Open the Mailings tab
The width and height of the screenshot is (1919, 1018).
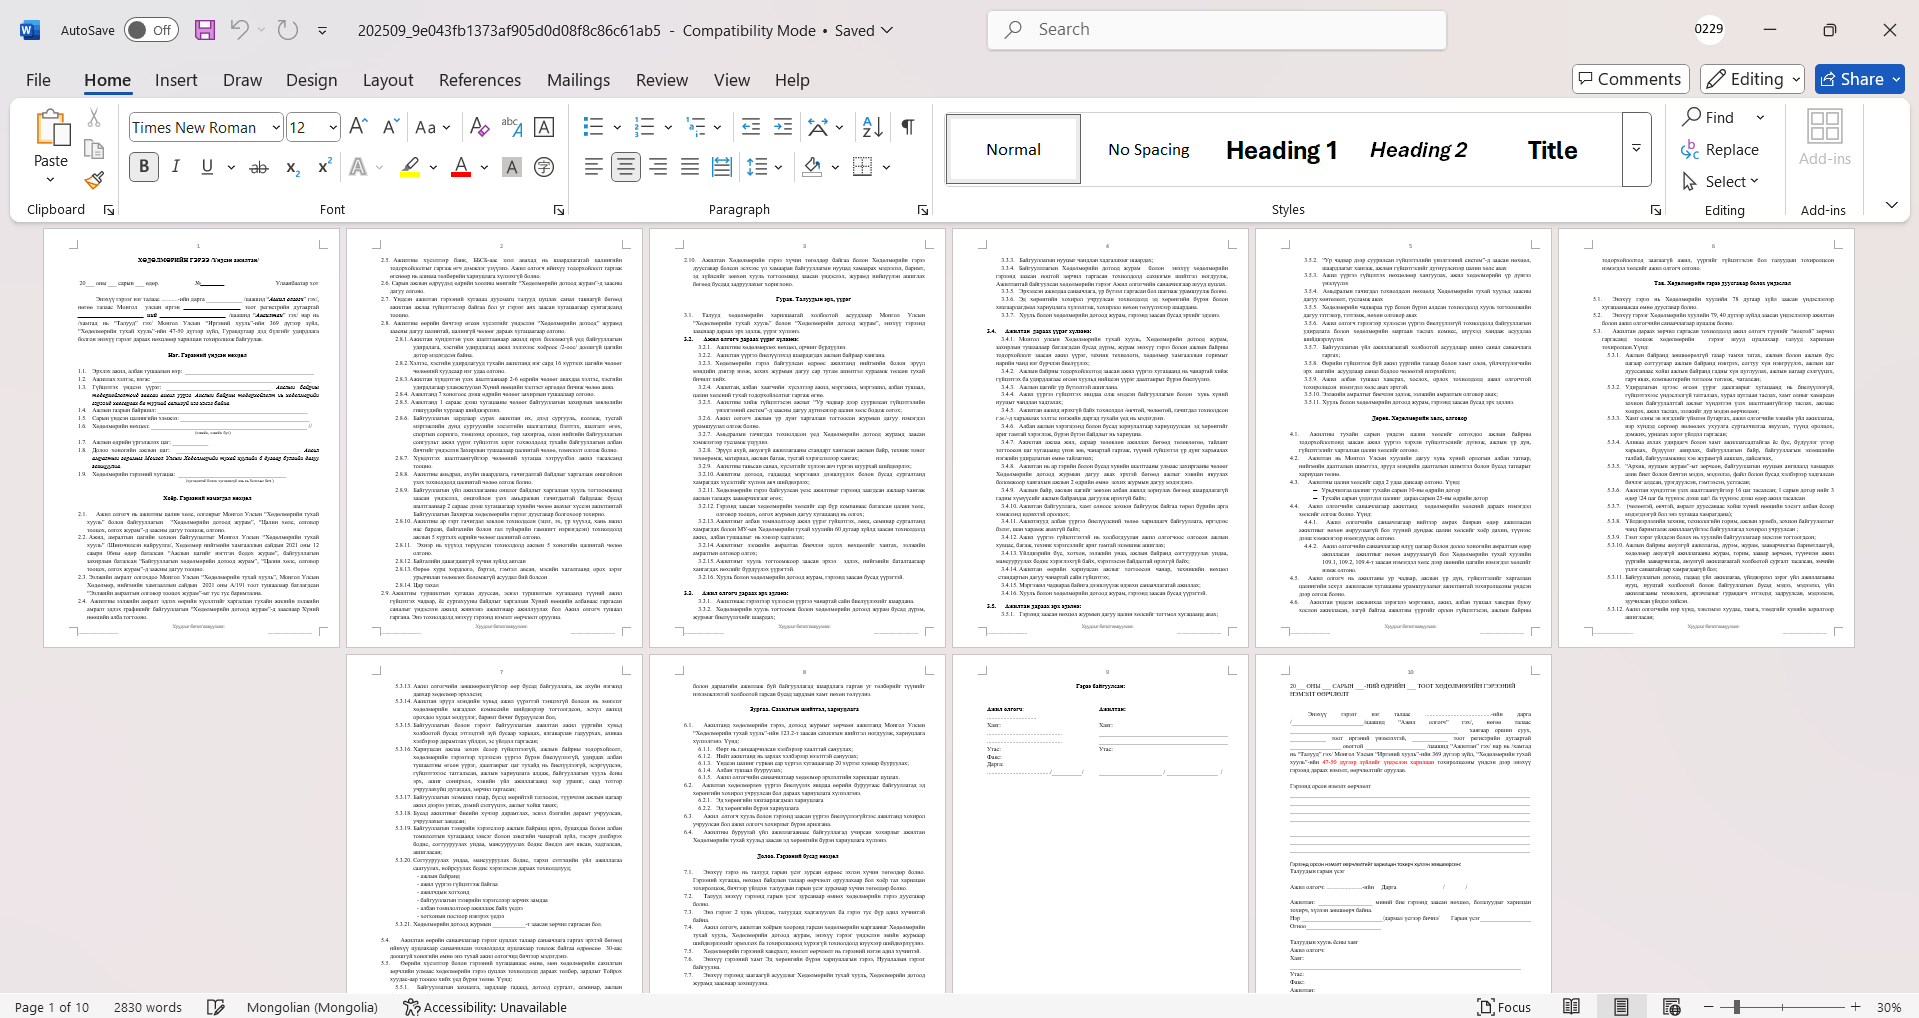pos(578,80)
